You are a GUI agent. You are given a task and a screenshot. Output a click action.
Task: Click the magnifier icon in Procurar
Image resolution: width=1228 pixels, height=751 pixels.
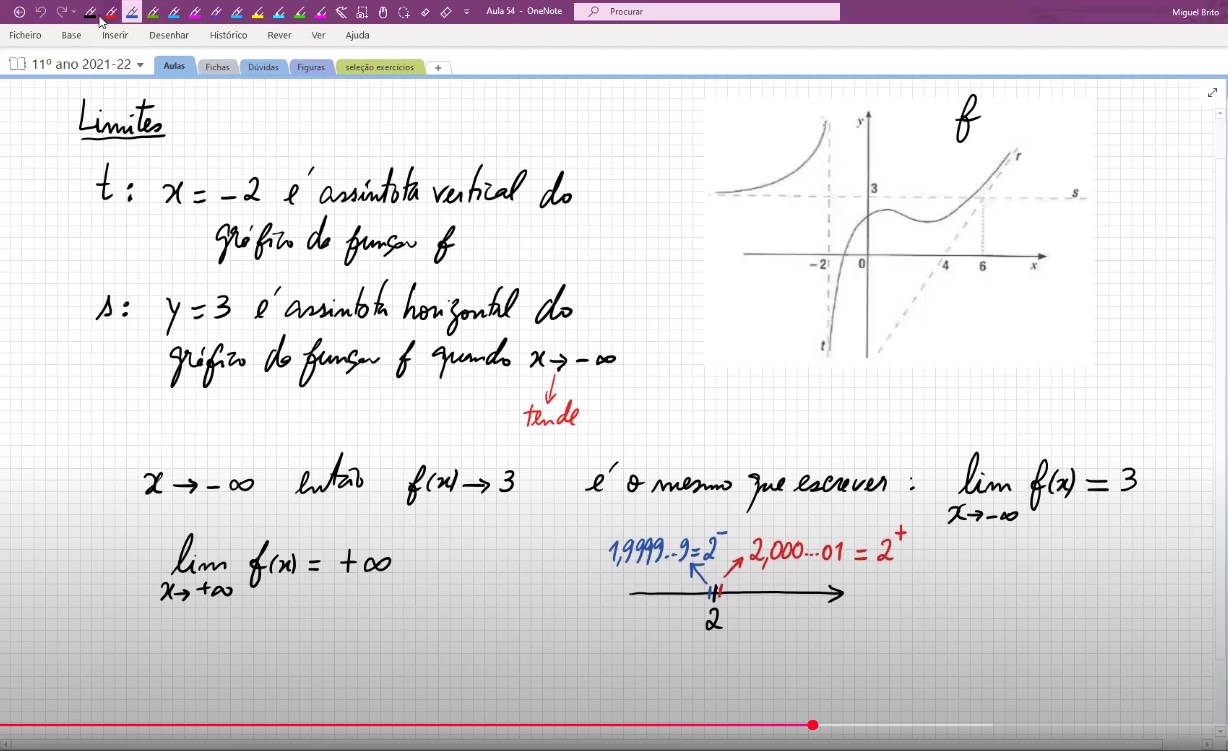click(x=594, y=12)
